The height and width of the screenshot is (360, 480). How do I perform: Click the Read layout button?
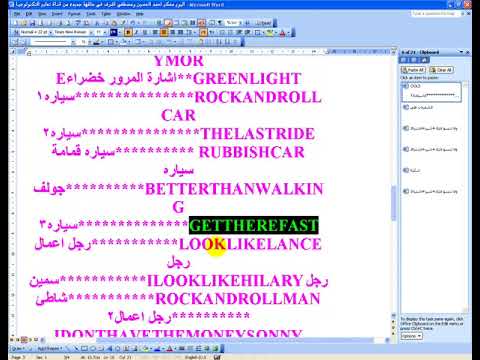(263, 23)
